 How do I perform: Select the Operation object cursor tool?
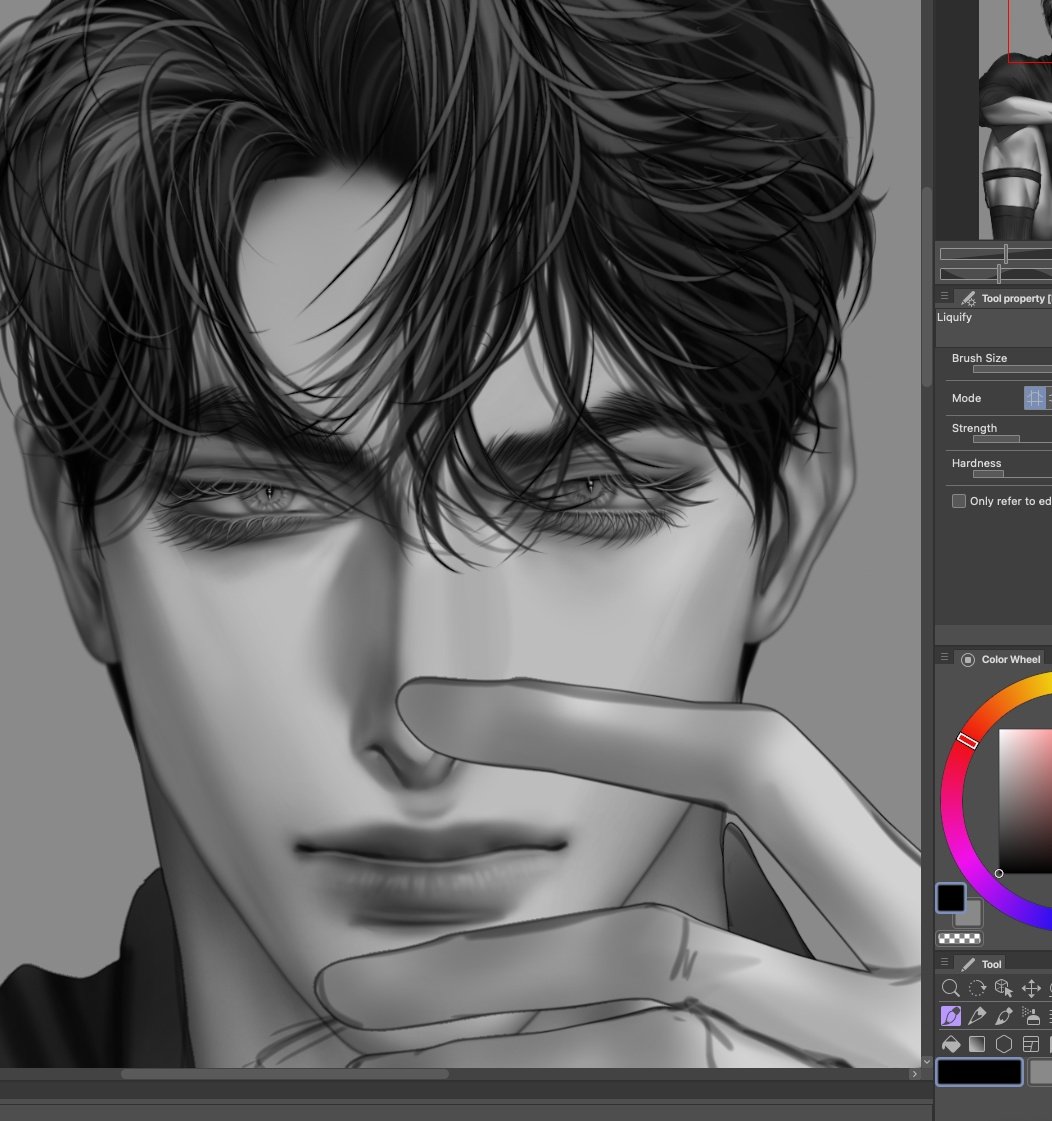tap(1004, 988)
